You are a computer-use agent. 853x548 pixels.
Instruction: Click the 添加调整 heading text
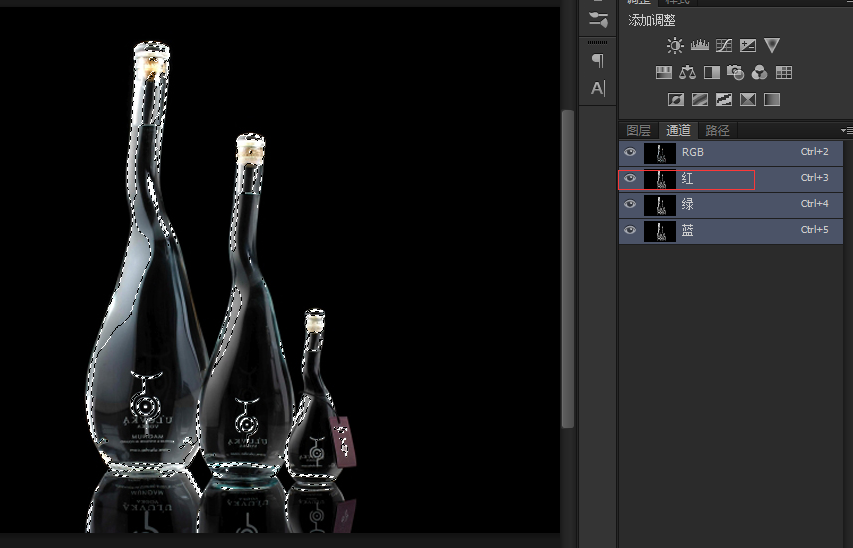click(652, 21)
